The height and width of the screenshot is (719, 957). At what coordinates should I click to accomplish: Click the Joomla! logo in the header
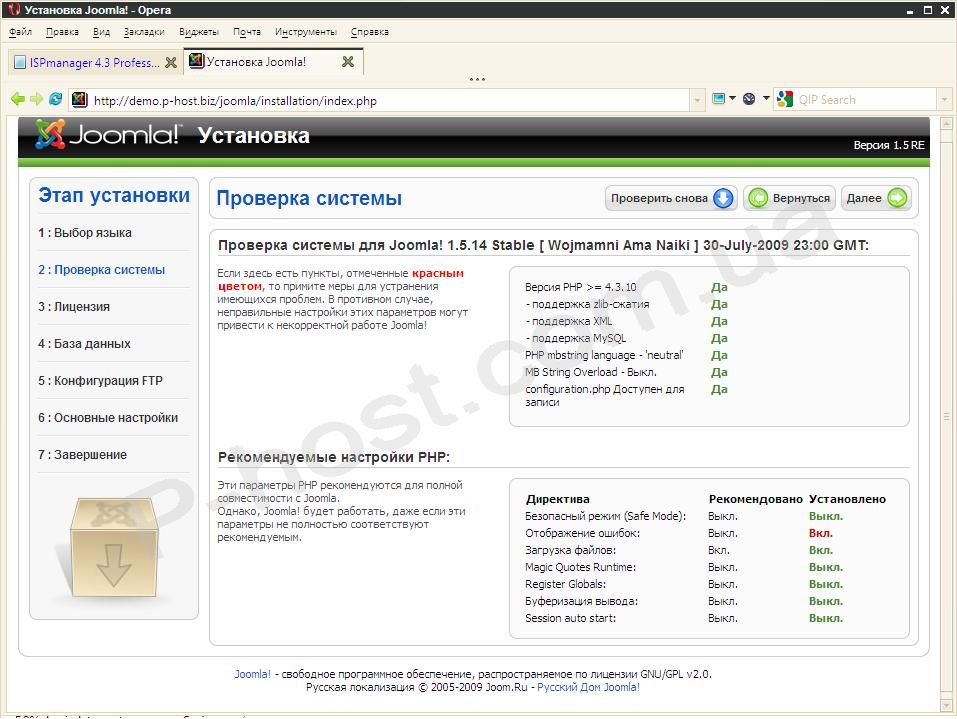coord(109,134)
